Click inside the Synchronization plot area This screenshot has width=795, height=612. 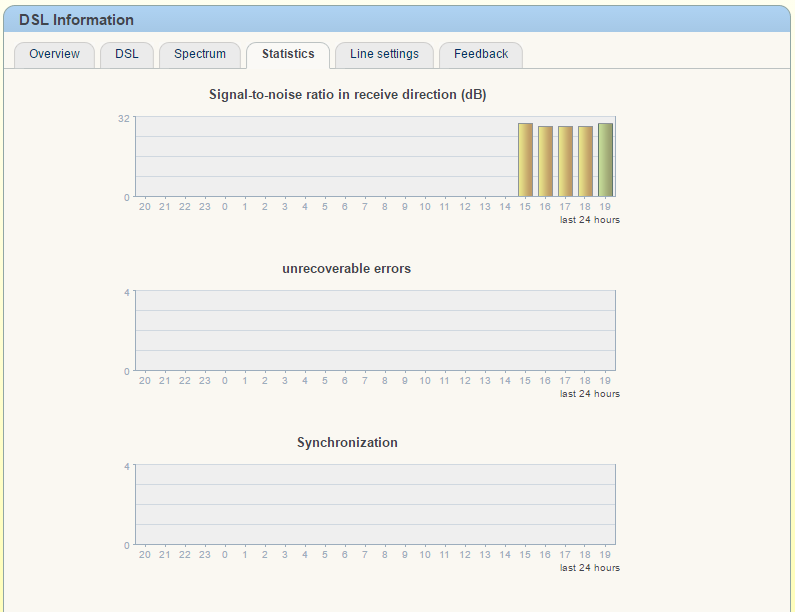(375, 504)
